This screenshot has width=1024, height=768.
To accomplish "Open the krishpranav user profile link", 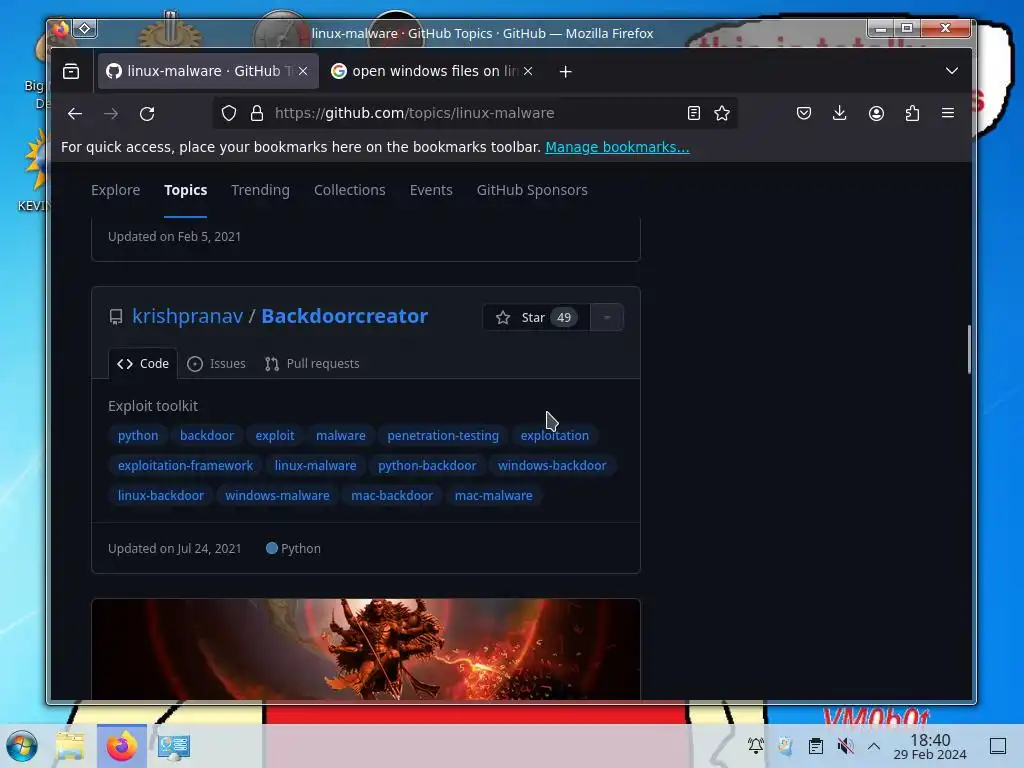I will point(187,316).
